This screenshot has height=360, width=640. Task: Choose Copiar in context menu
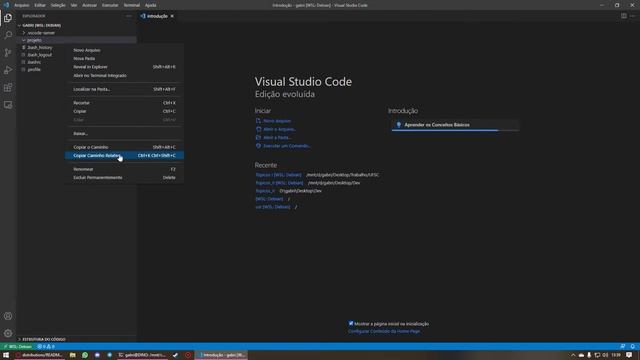pos(124,111)
